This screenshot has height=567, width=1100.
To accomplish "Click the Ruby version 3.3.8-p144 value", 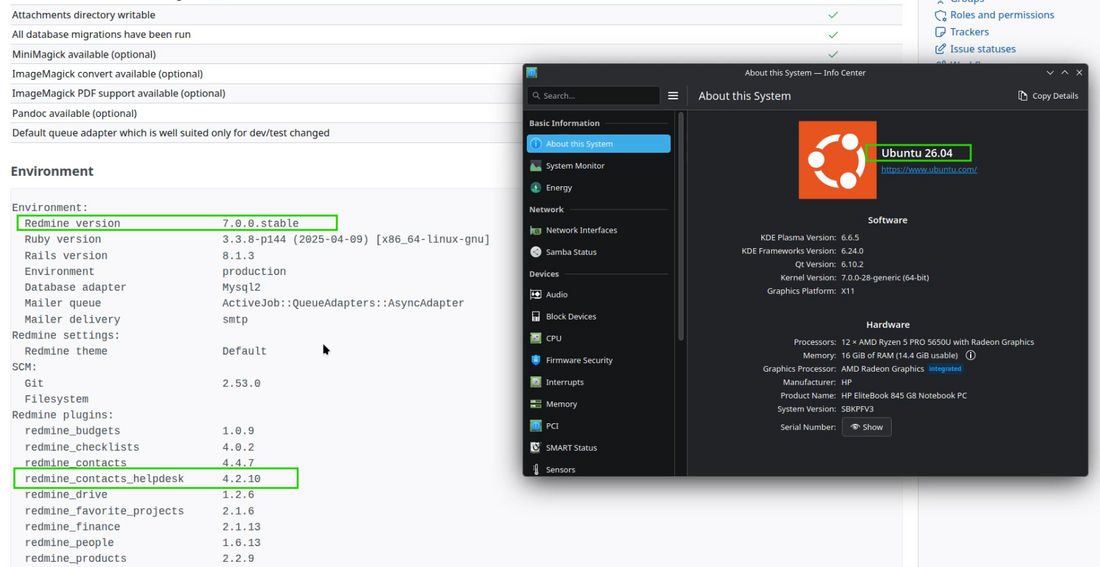I will 356,239.
